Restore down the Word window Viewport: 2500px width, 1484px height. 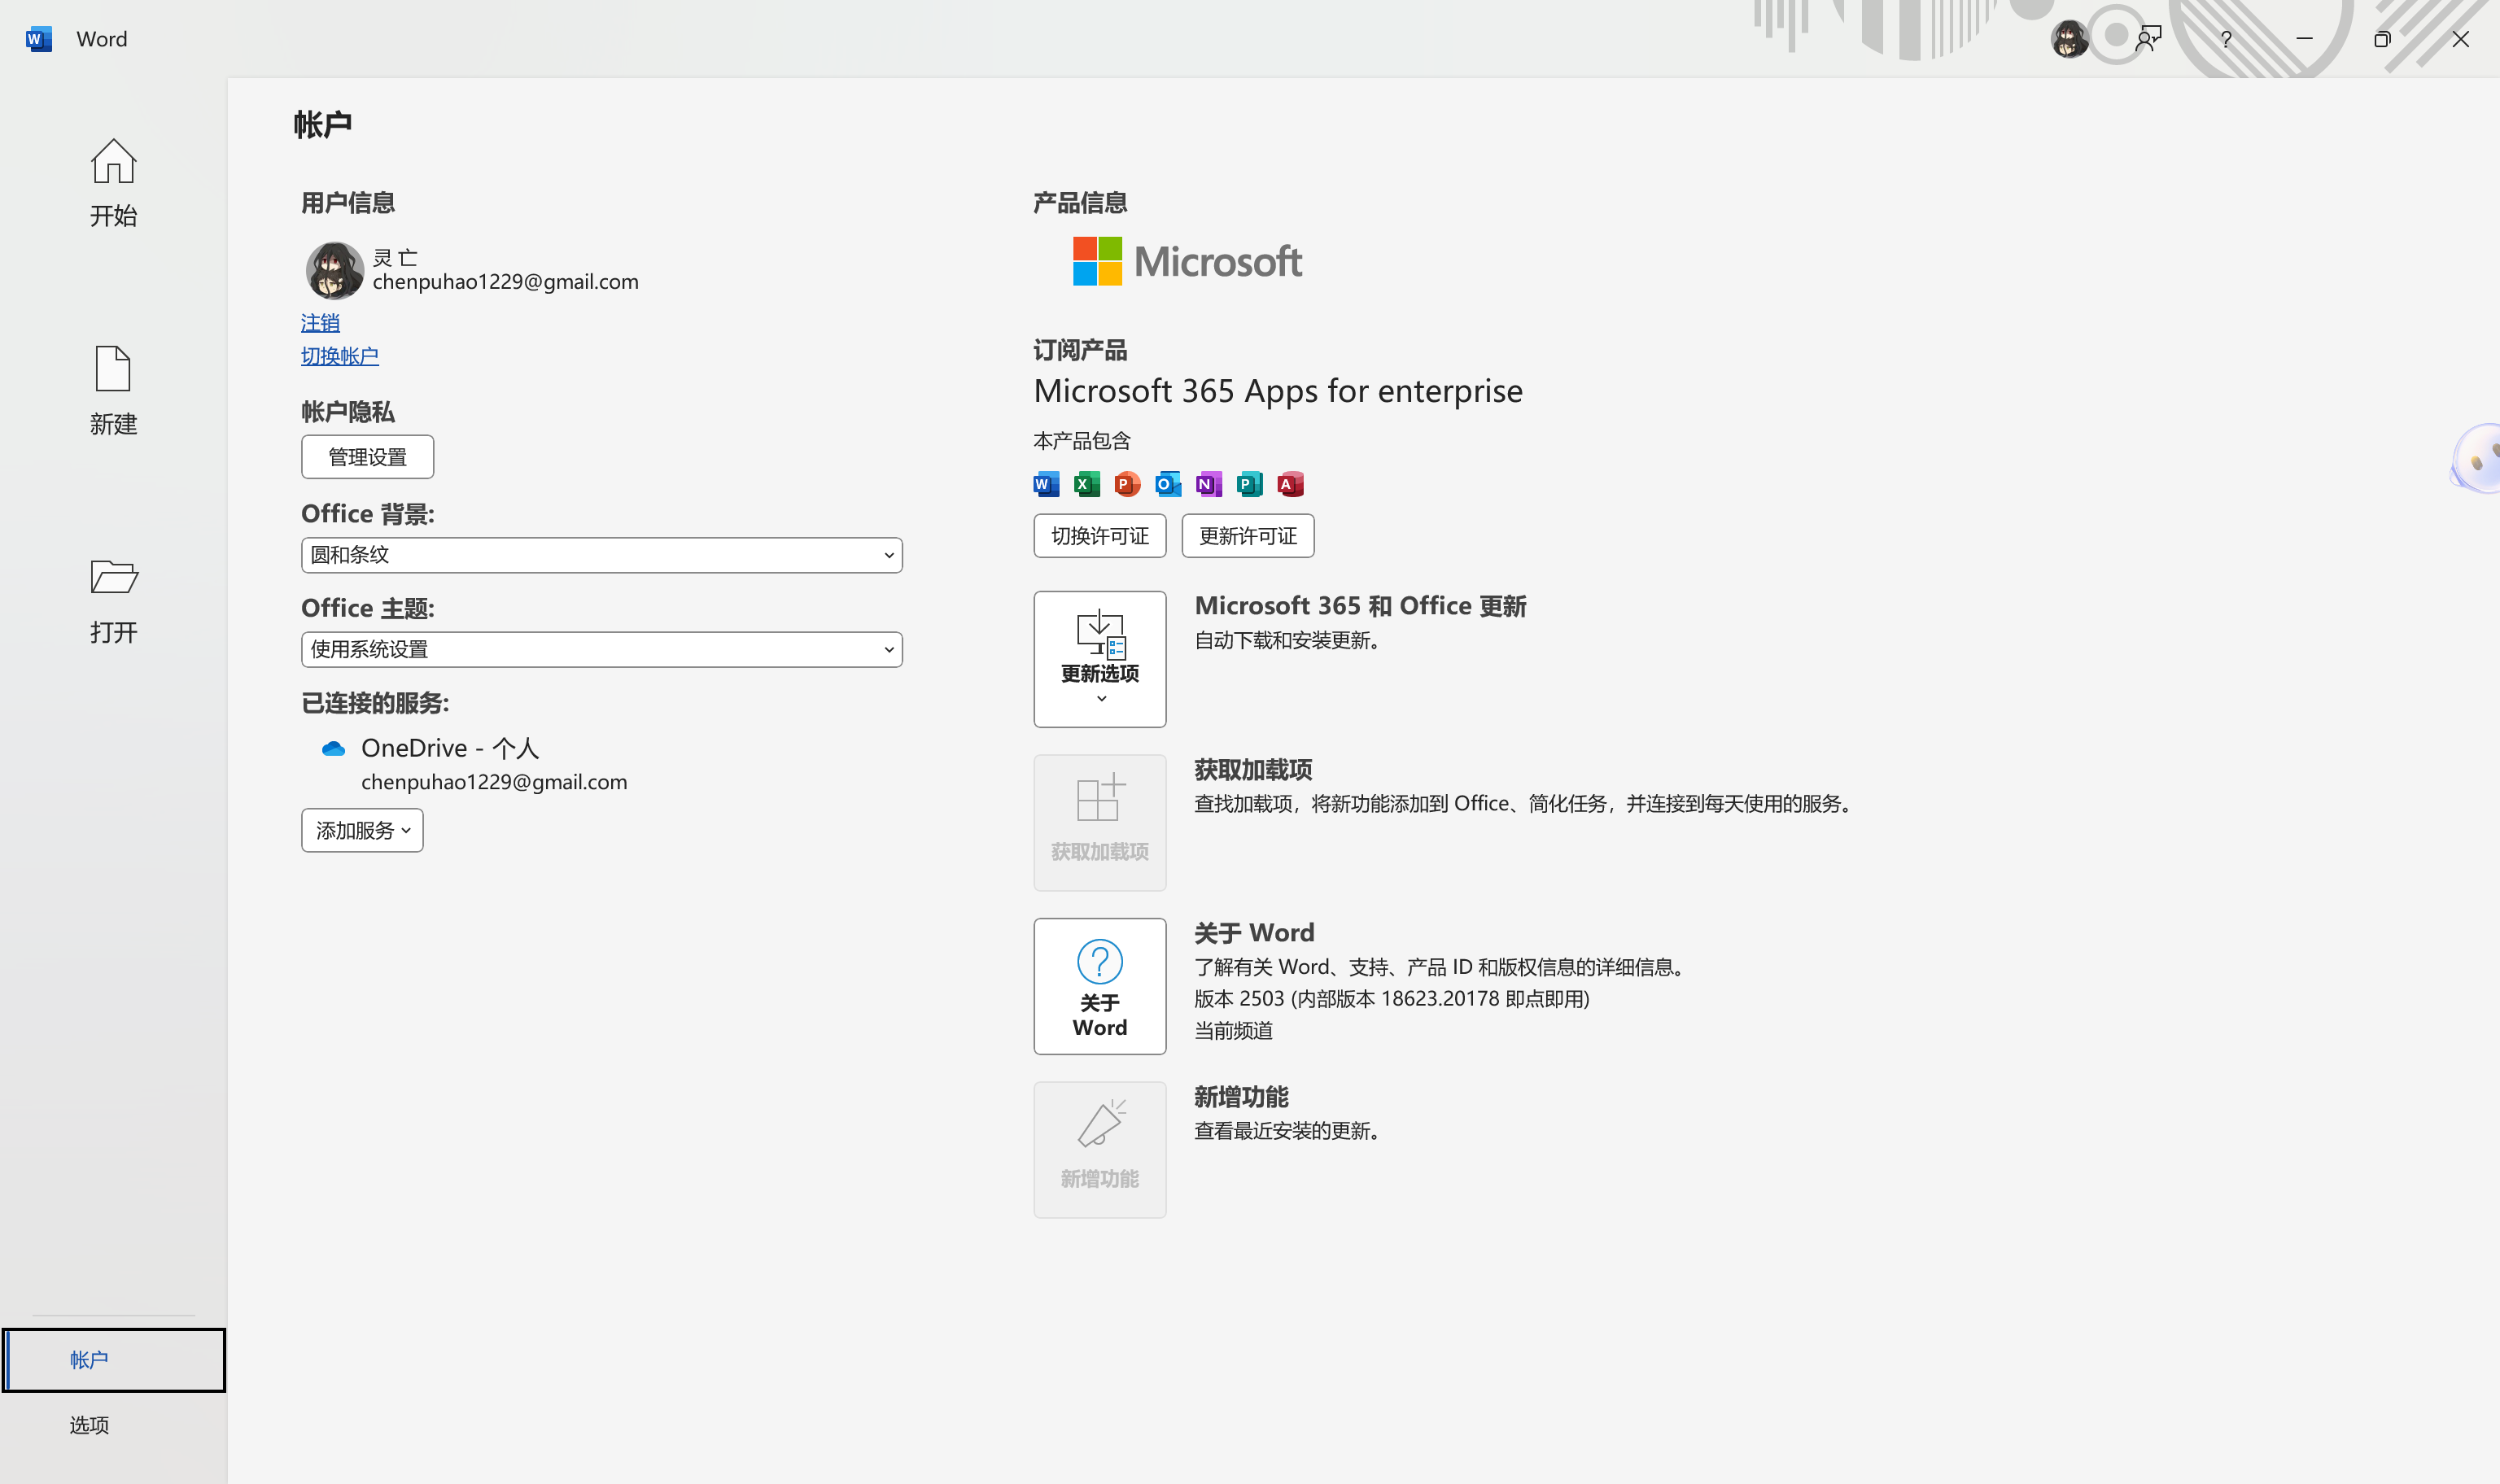coord(2382,39)
